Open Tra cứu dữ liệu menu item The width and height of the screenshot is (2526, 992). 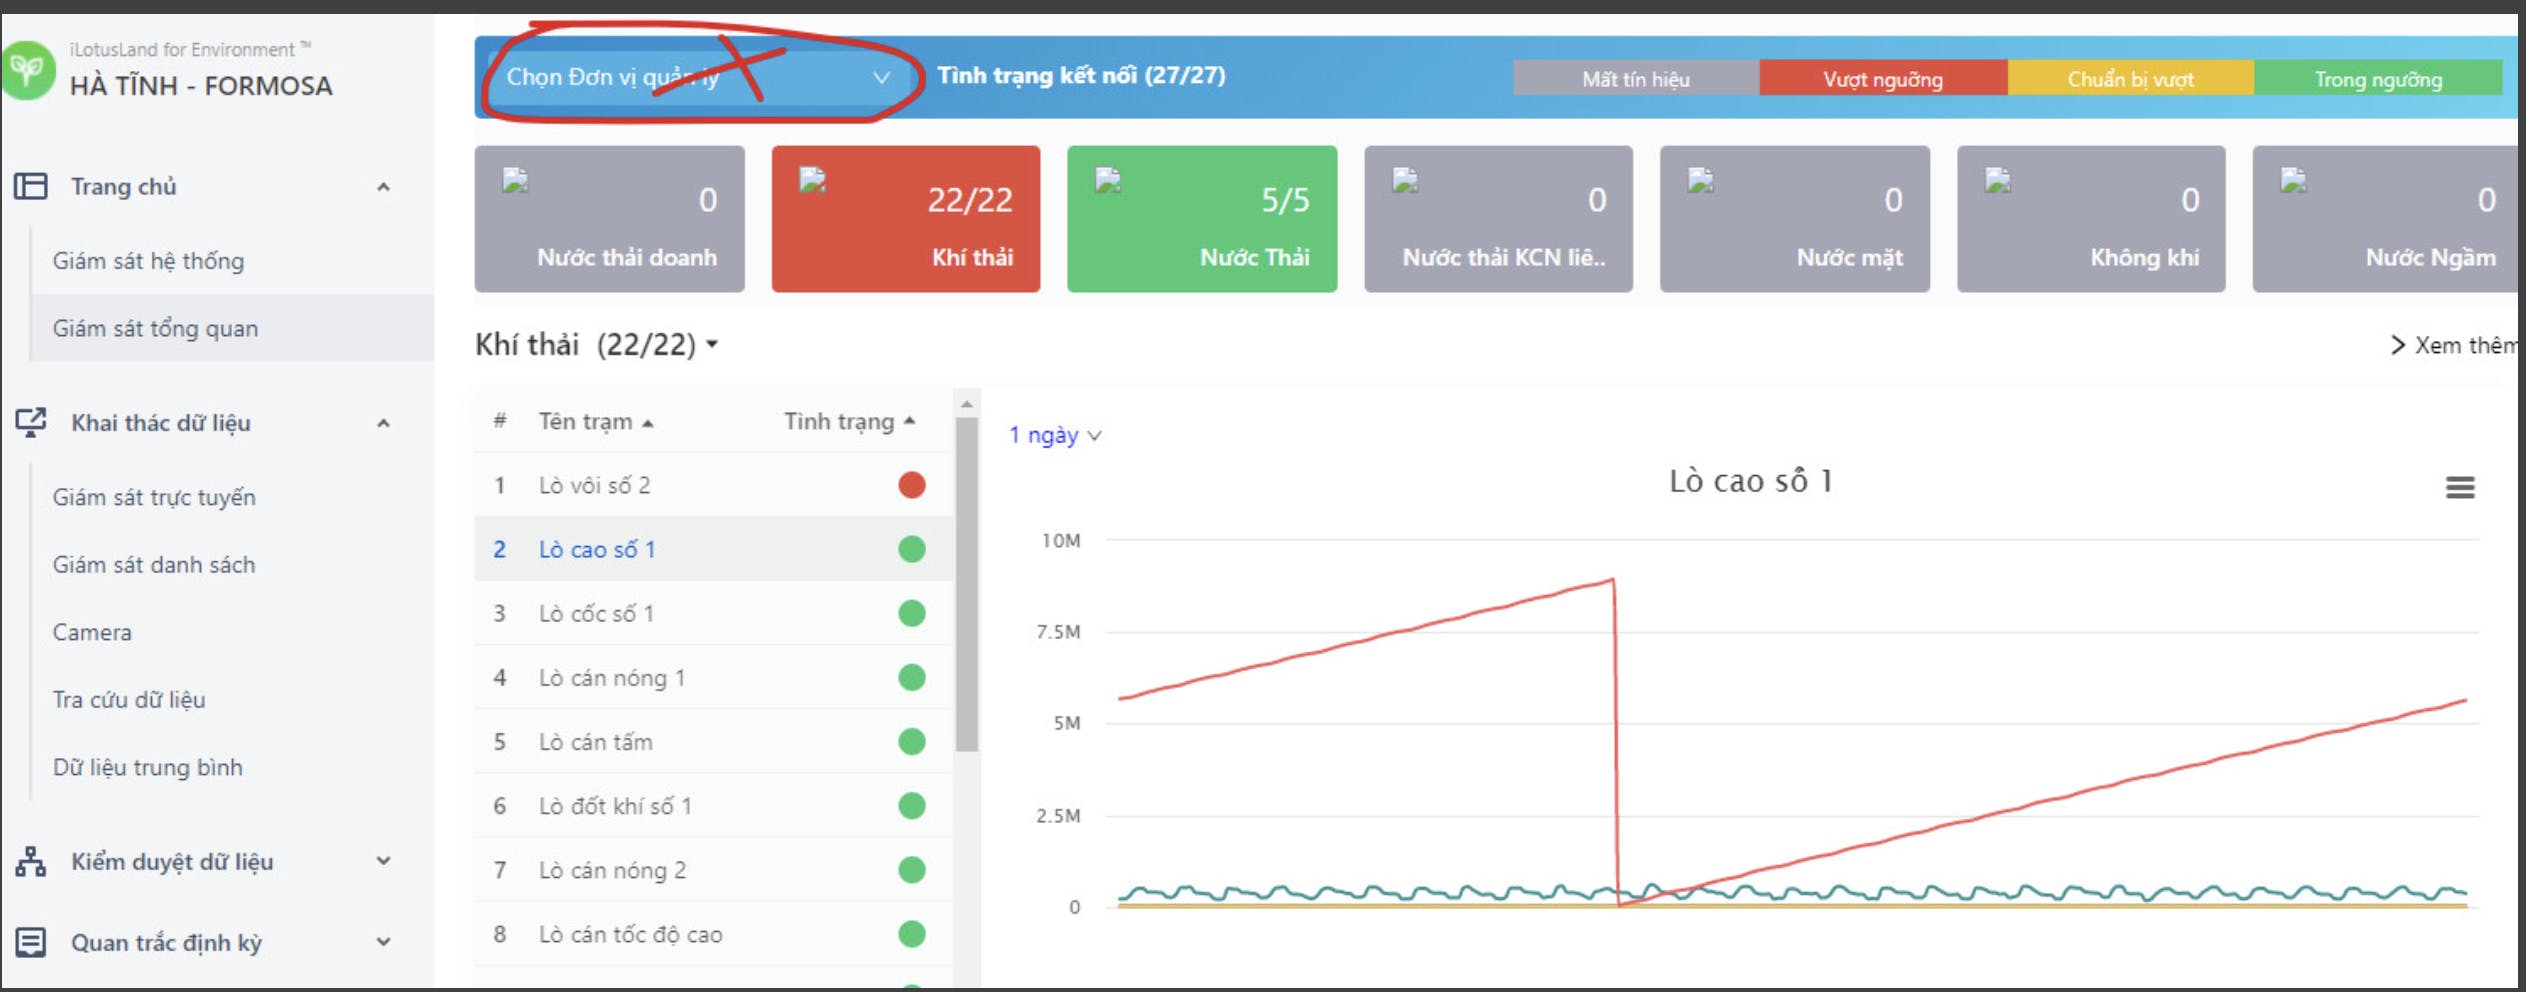[129, 700]
